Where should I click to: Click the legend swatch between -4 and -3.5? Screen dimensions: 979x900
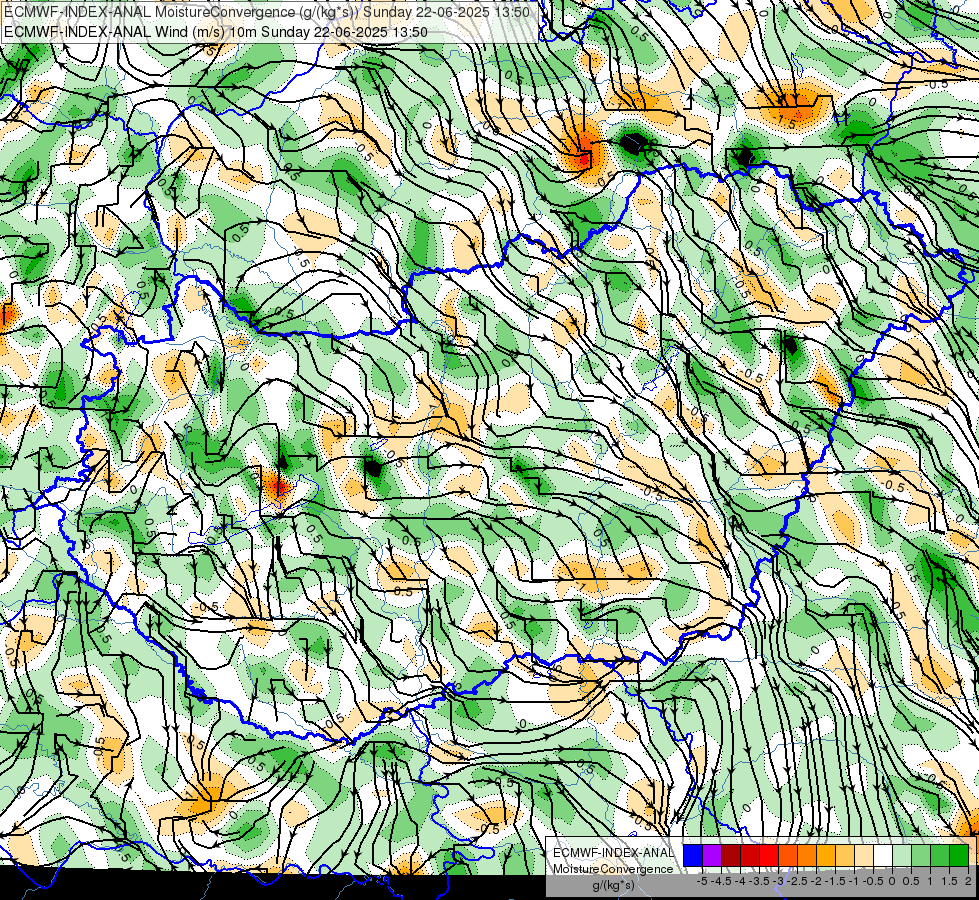click(750, 855)
